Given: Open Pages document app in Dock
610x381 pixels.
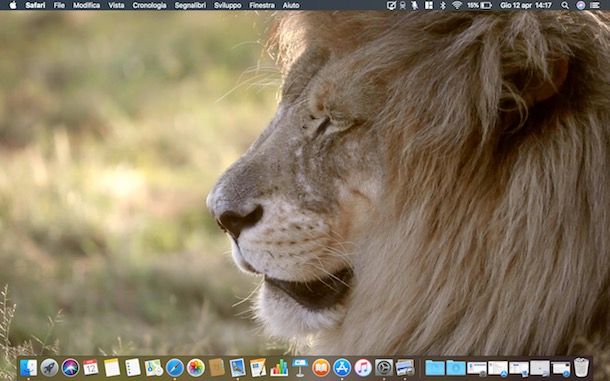Looking at the screenshot, I should point(258,368).
